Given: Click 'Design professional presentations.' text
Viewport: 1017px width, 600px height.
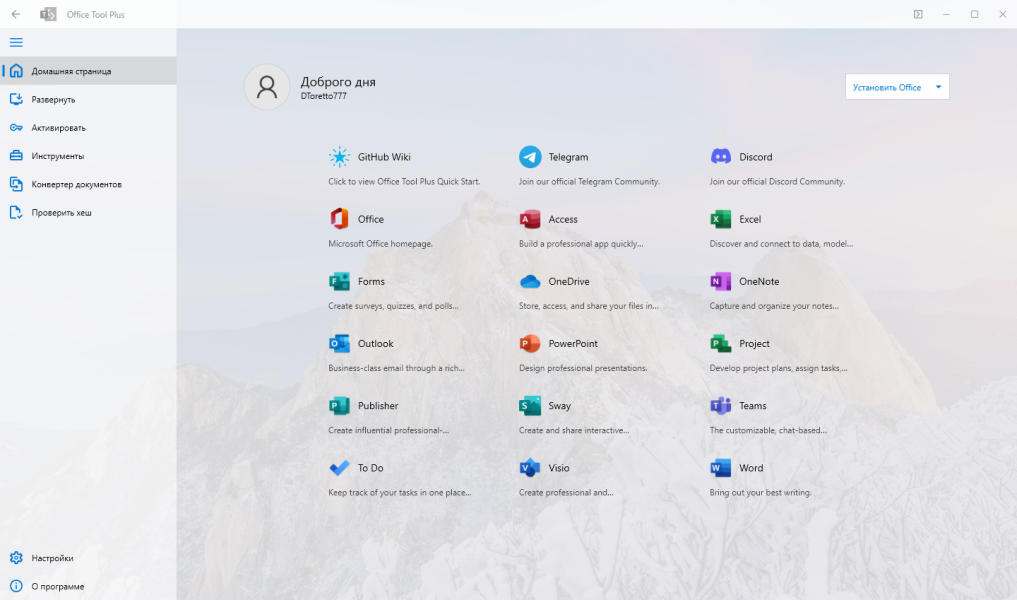Looking at the screenshot, I should 583,368.
